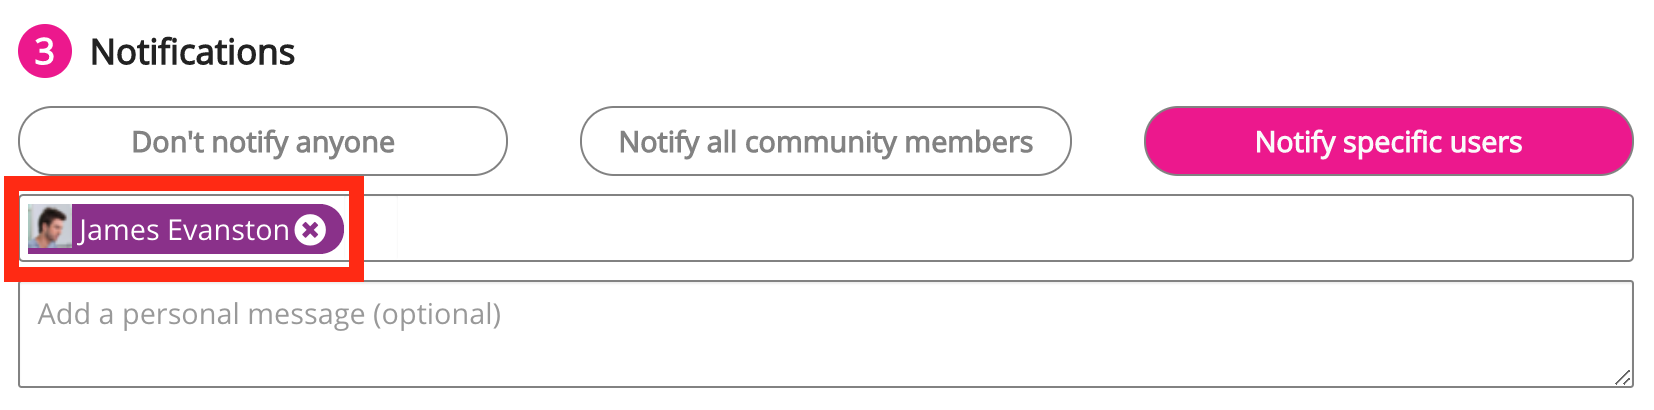
Task: Select "Notify specific users" option
Action: click(x=1388, y=142)
